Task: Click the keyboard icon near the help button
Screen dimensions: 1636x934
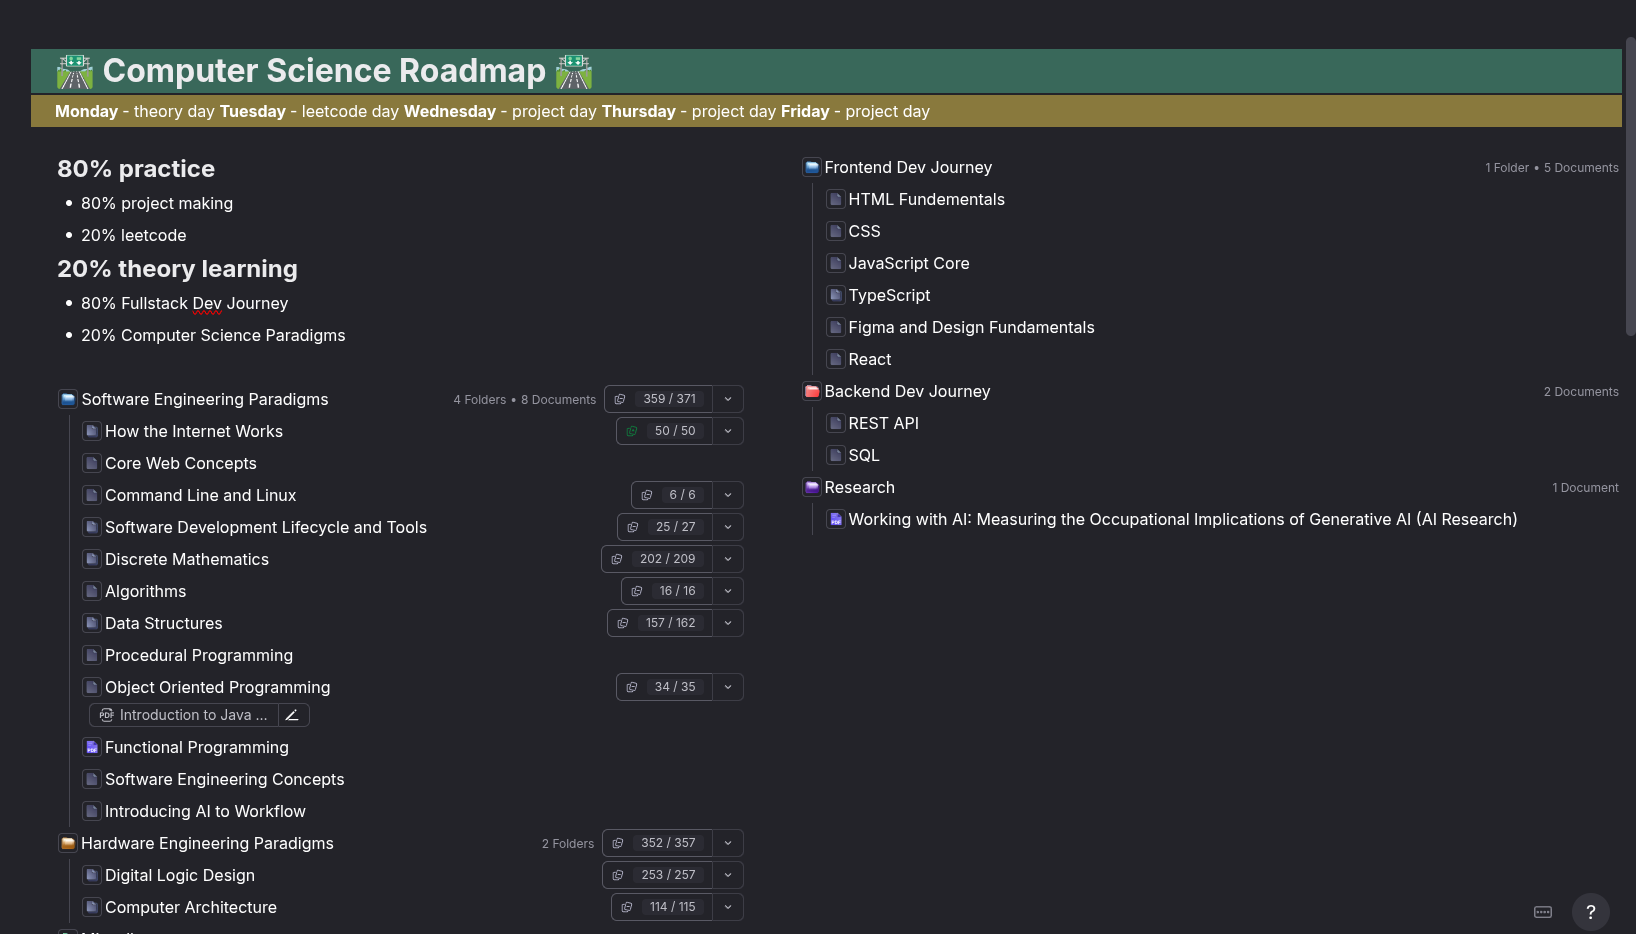Action: (x=1543, y=912)
